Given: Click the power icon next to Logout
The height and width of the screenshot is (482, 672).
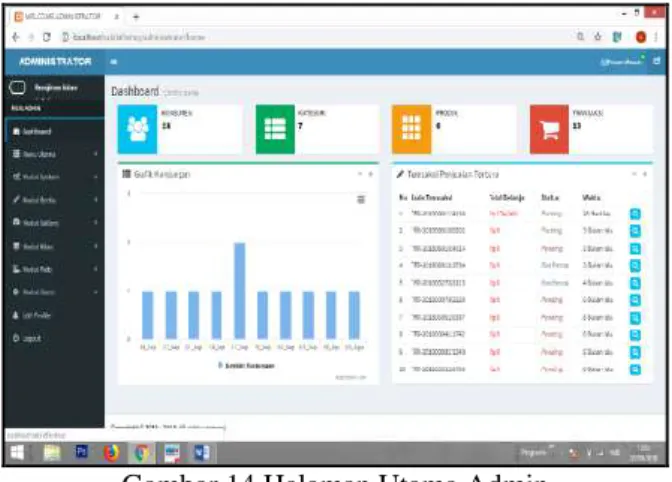Looking at the screenshot, I should pyautogui.click(x=16, y=338).
